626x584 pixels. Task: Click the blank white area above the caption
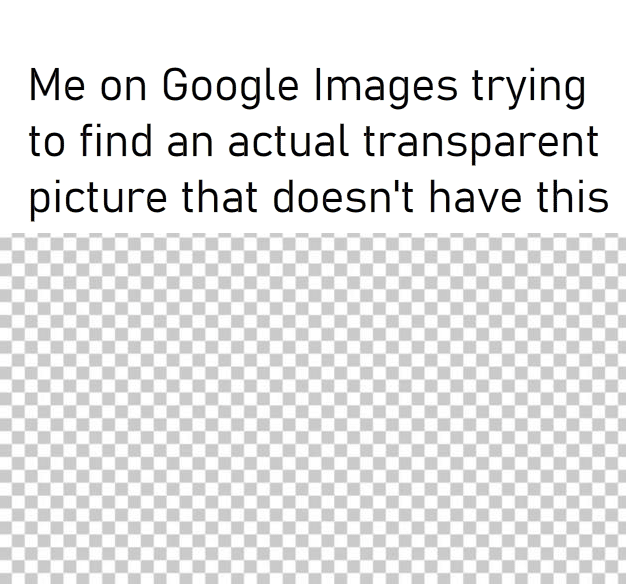[313, 28]
